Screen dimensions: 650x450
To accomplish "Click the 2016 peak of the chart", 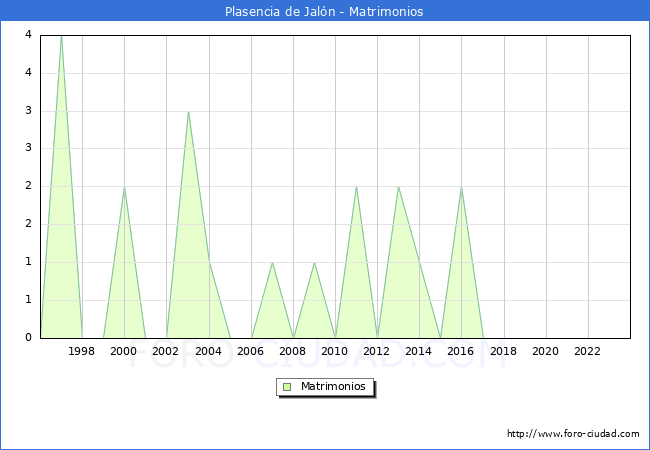I will [461, 187].
